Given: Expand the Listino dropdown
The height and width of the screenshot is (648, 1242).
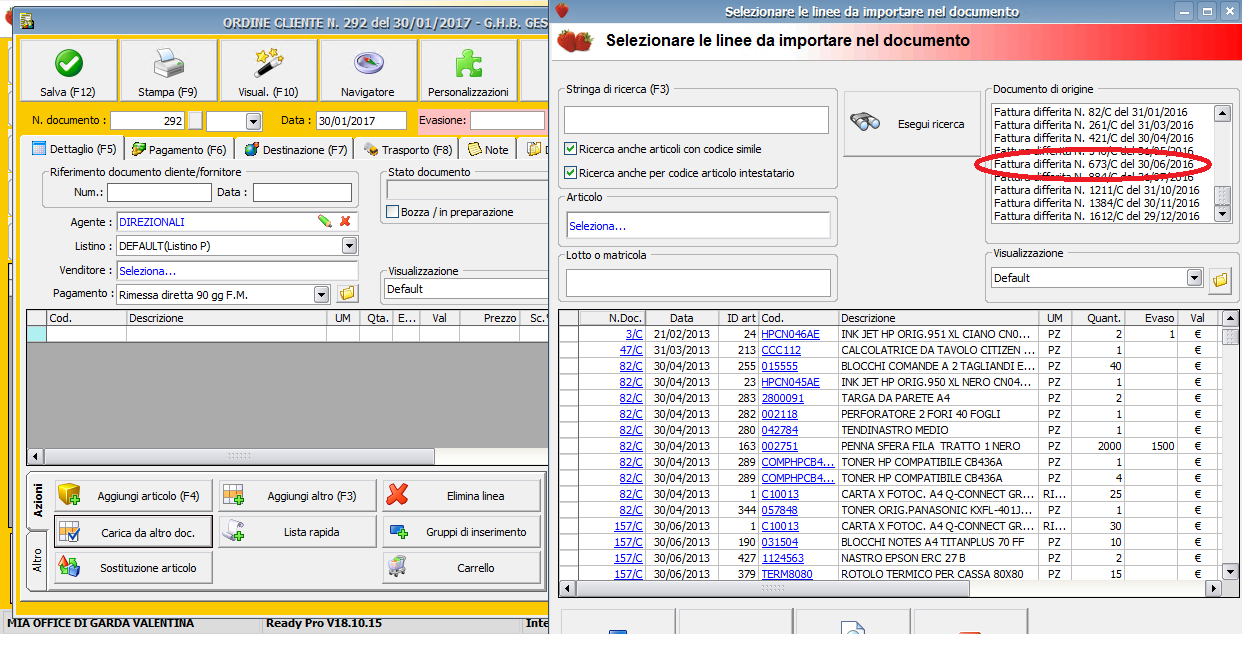Looking at the screenshot, I should pyautogui.click(x=349, y=246).
